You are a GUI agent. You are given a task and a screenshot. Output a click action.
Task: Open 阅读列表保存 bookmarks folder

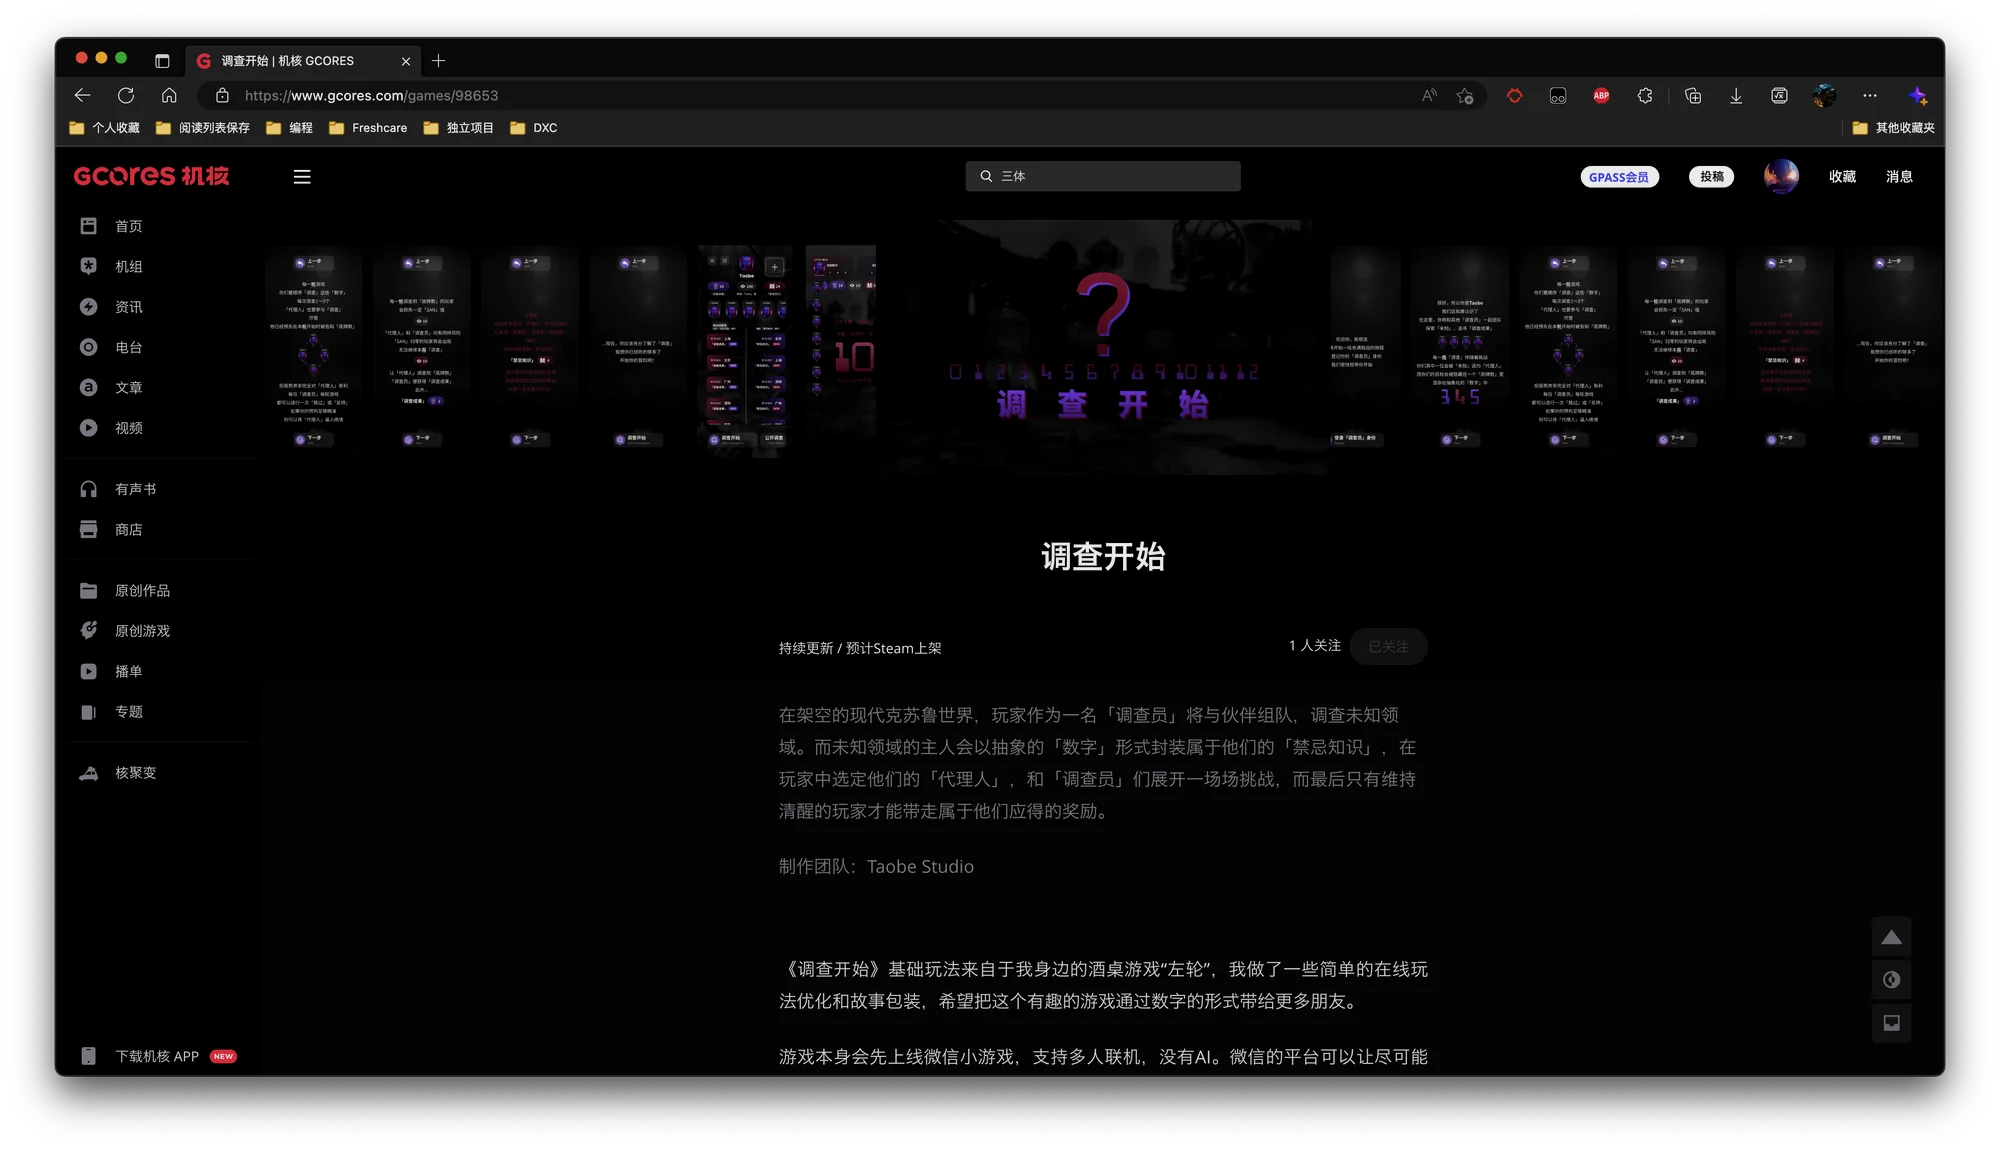coord(202,128)
